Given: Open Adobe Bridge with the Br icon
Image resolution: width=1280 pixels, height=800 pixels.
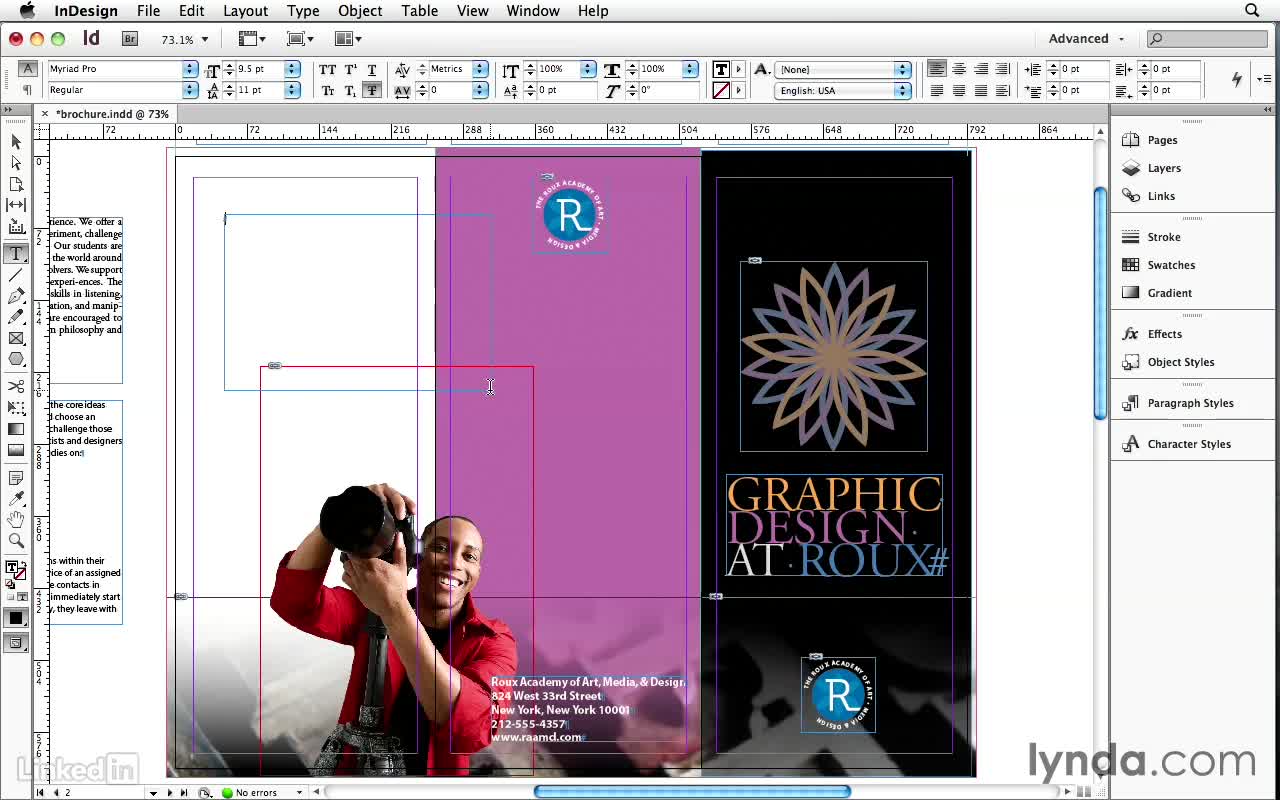Looking at the screenshot, I should [129, 39].
